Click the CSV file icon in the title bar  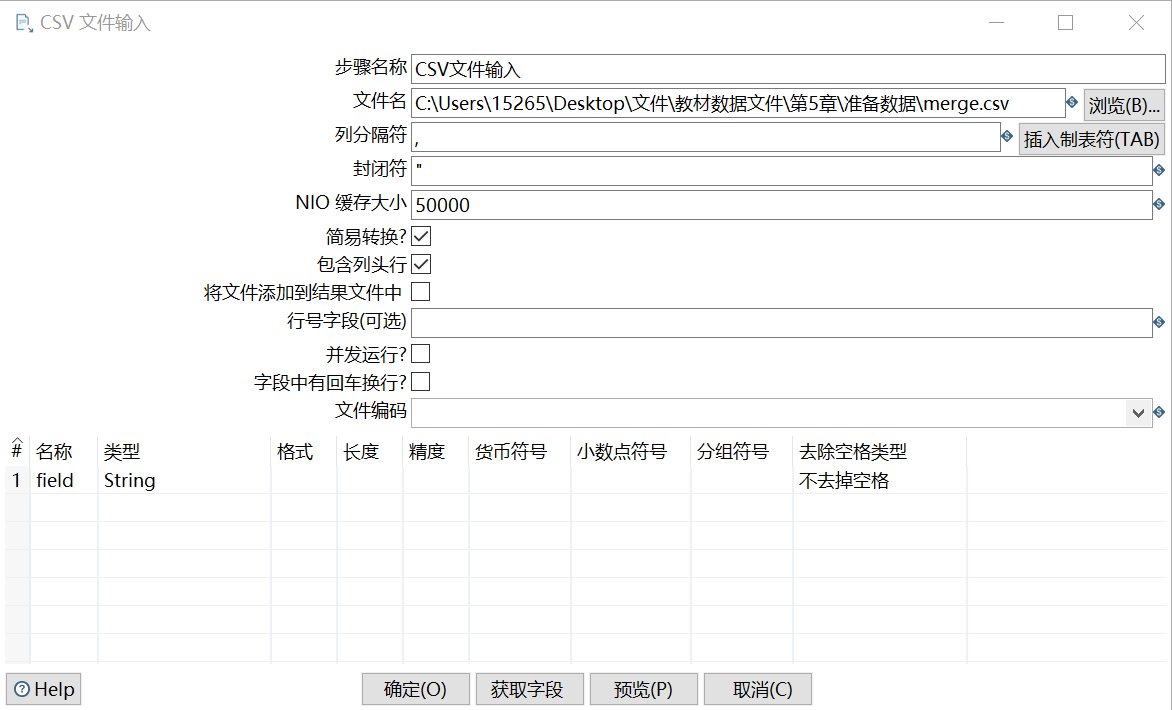pos(24,23)
